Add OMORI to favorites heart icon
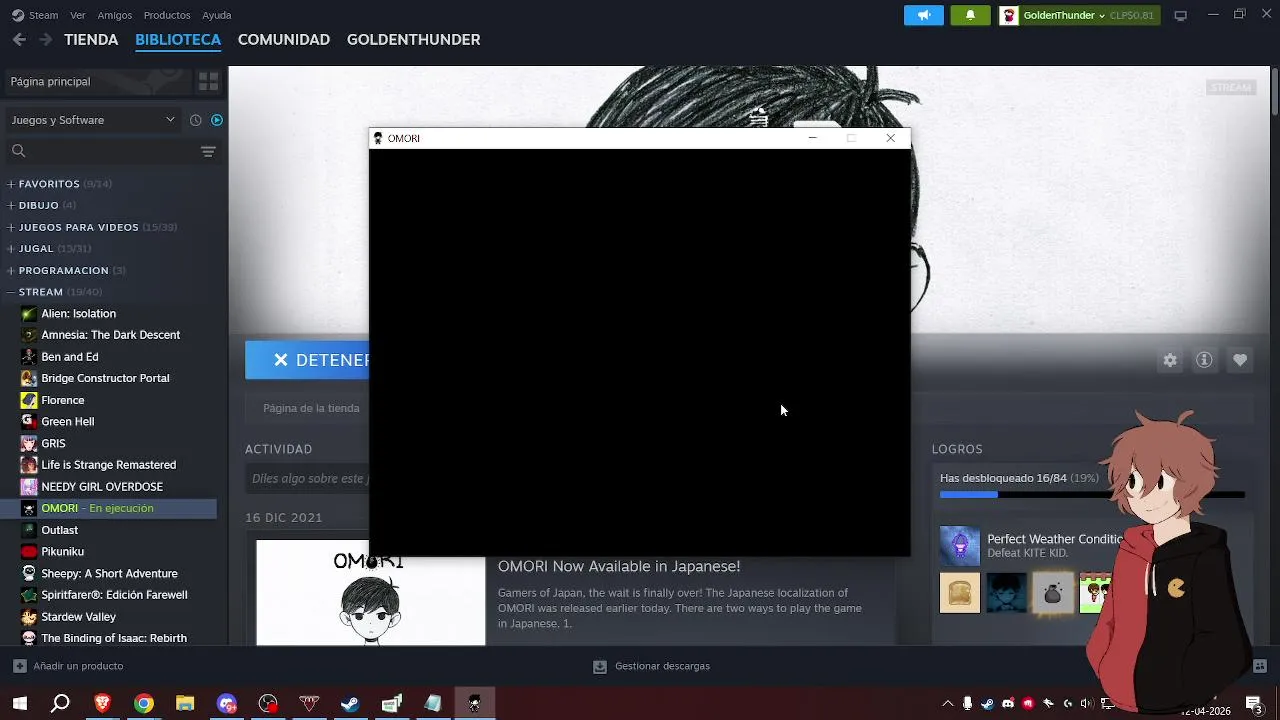 point(1240,360)
